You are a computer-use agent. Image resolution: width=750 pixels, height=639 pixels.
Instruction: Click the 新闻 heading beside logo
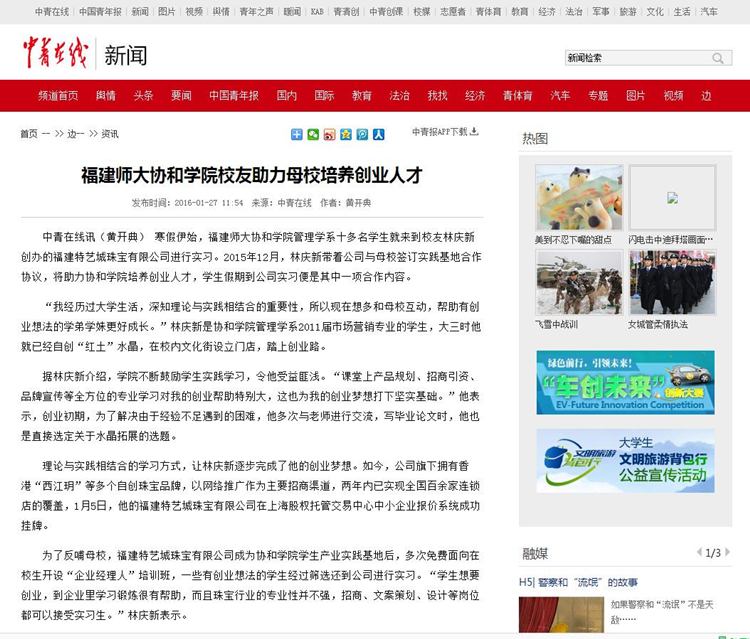pos(126,55)
